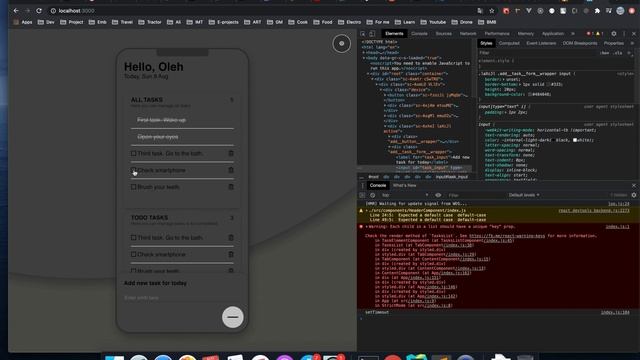This screenshot has width=640, height=360.
Task: Check 'Brush your teeth' in All Tasks
Action: [x=133, y=187]
